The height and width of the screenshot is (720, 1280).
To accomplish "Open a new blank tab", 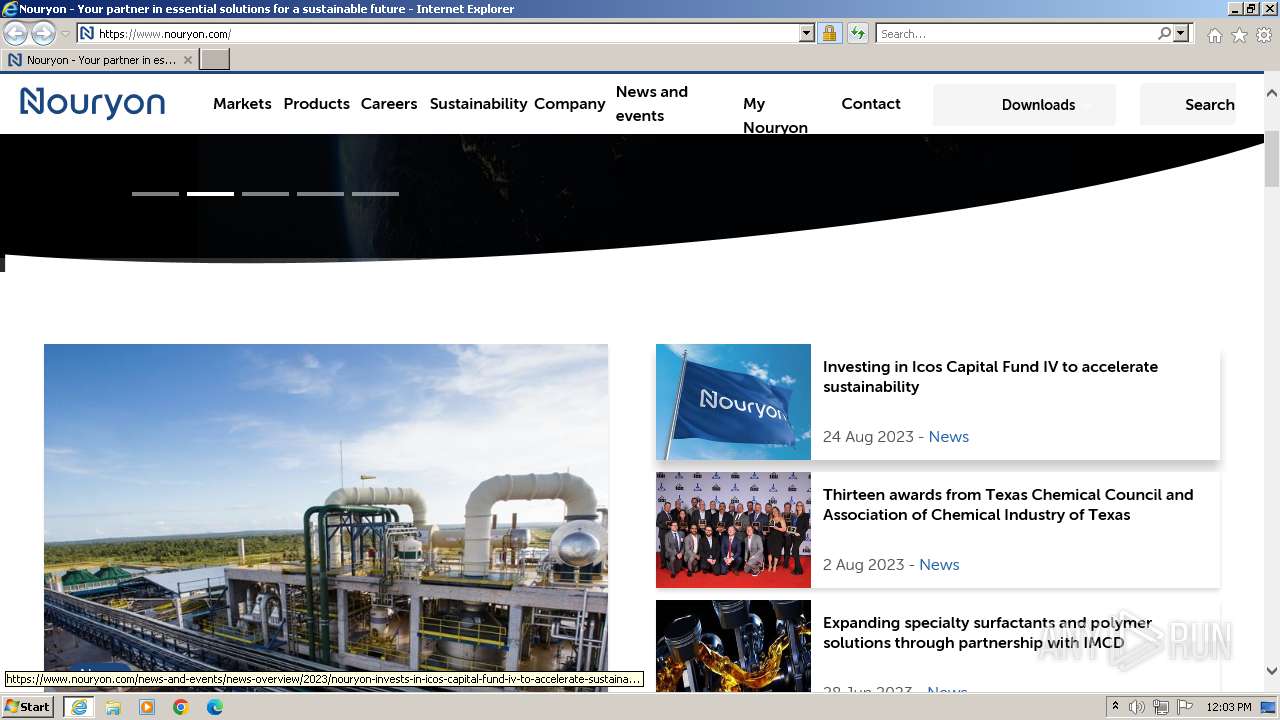I will [x=215, y=60].
